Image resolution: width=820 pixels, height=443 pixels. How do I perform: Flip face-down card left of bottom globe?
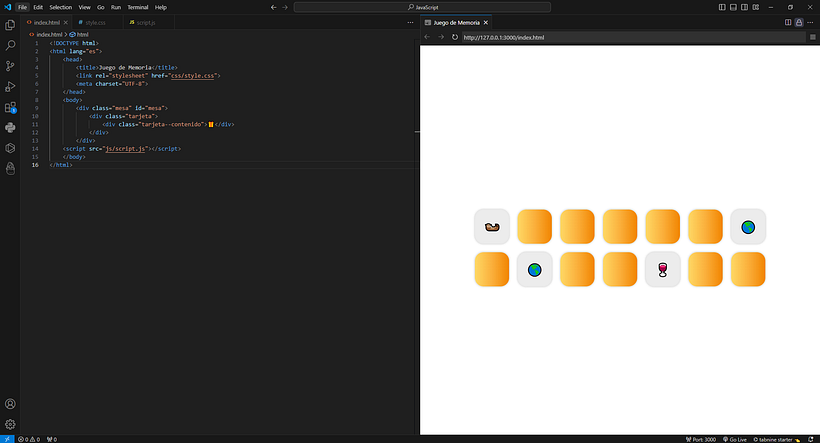[492, 269]
